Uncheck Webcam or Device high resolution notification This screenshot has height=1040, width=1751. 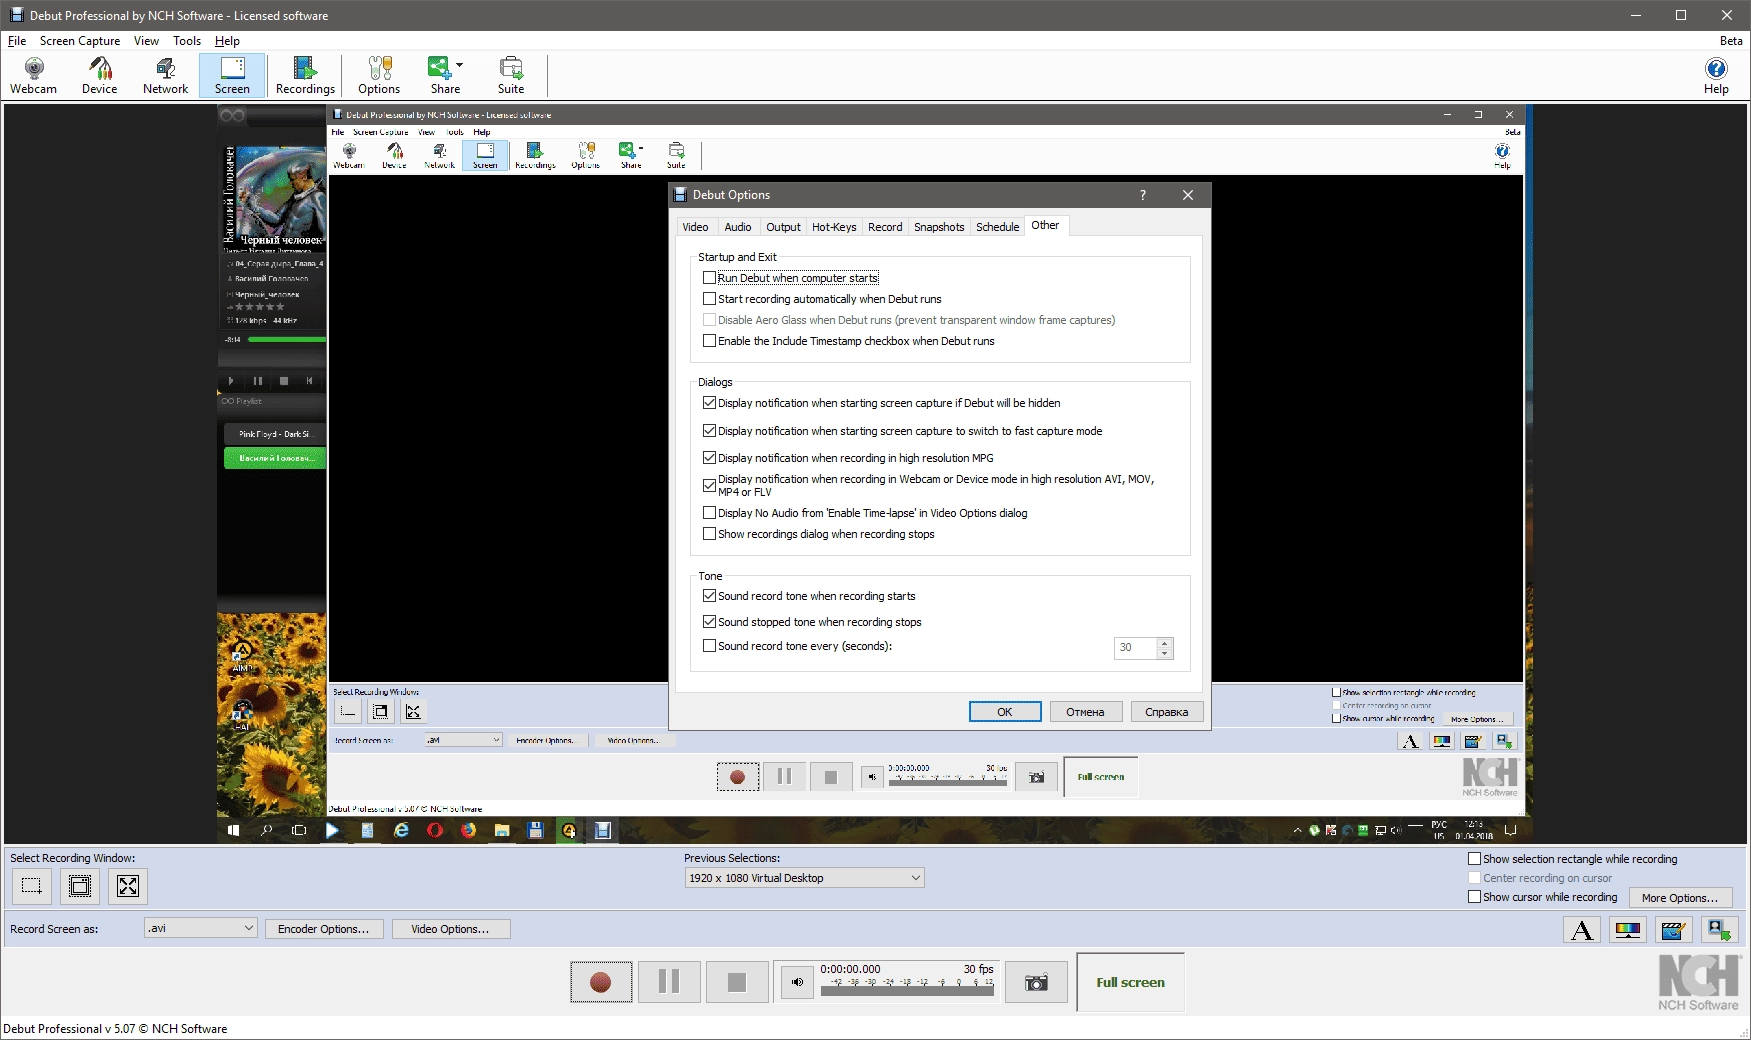tap(709, 485)
